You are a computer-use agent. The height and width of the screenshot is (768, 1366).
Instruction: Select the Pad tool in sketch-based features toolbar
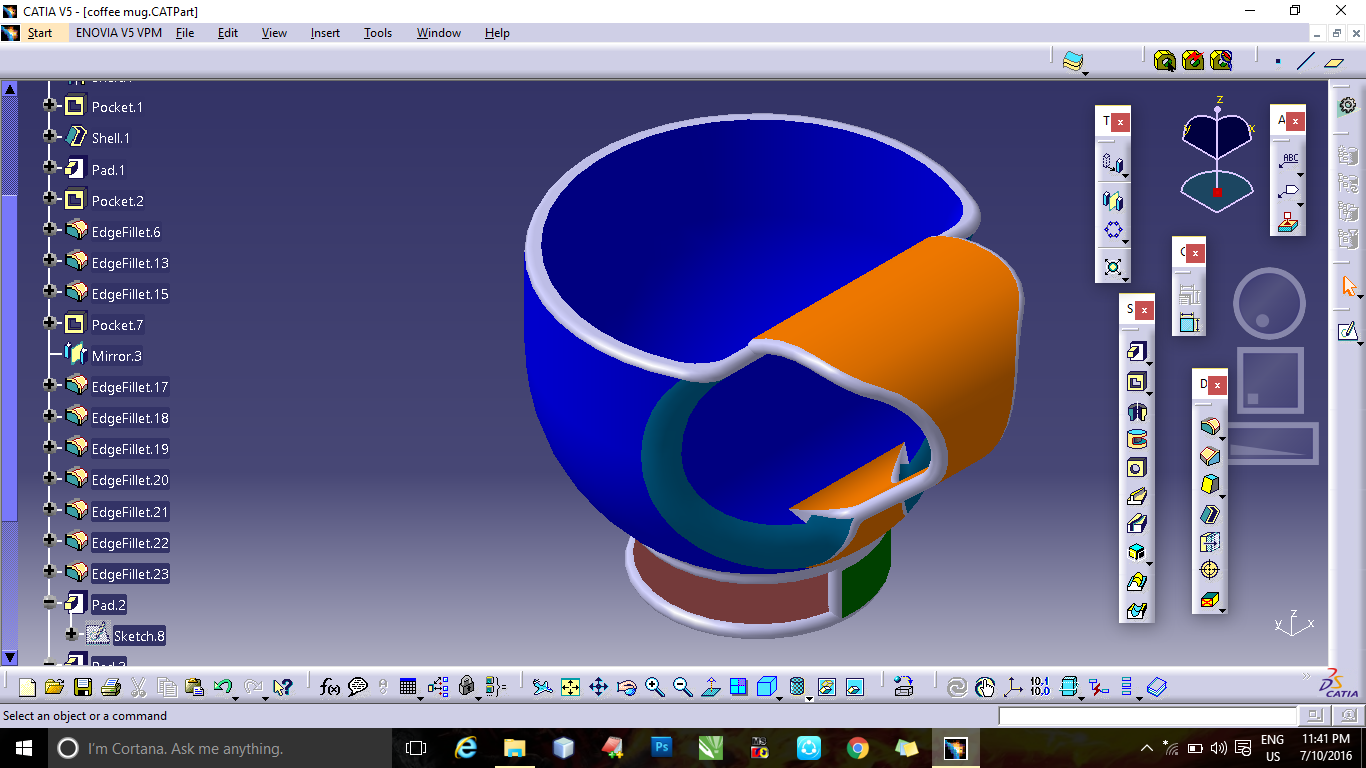(1136, 352)
